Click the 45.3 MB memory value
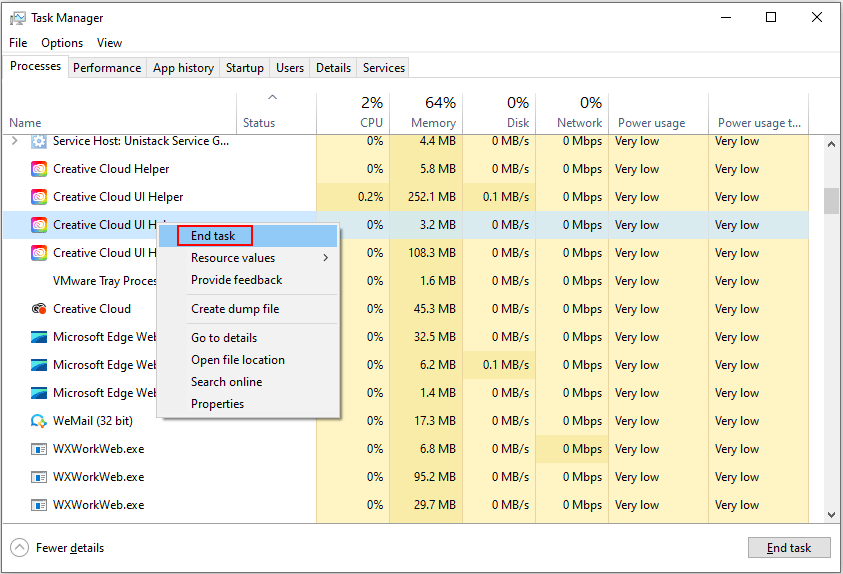843x574 pixels. pos(435,309)
